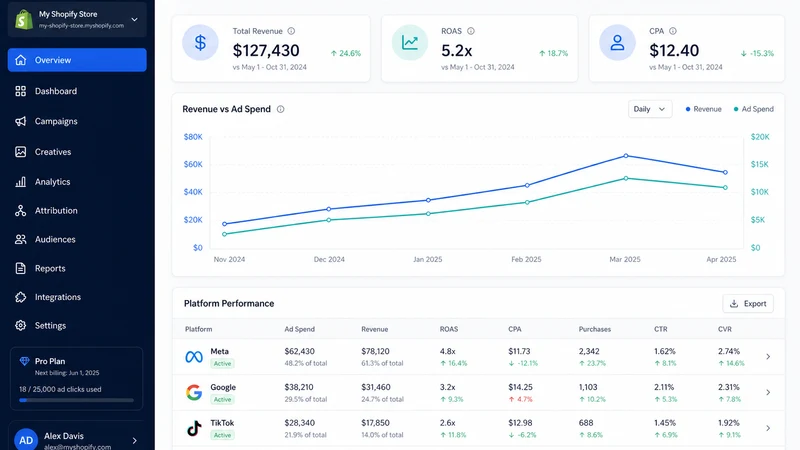Click the Mar 2025 Ad Spend data point
This screenshot has height=450, width=800.
[x=626, y=179]
